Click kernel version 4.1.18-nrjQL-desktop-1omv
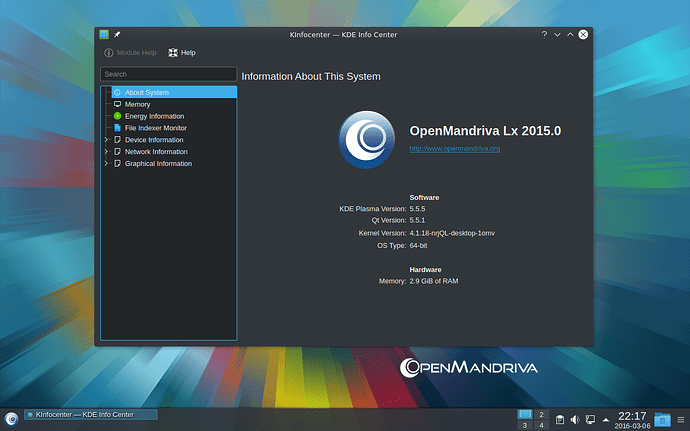 [x=452, y=233]
